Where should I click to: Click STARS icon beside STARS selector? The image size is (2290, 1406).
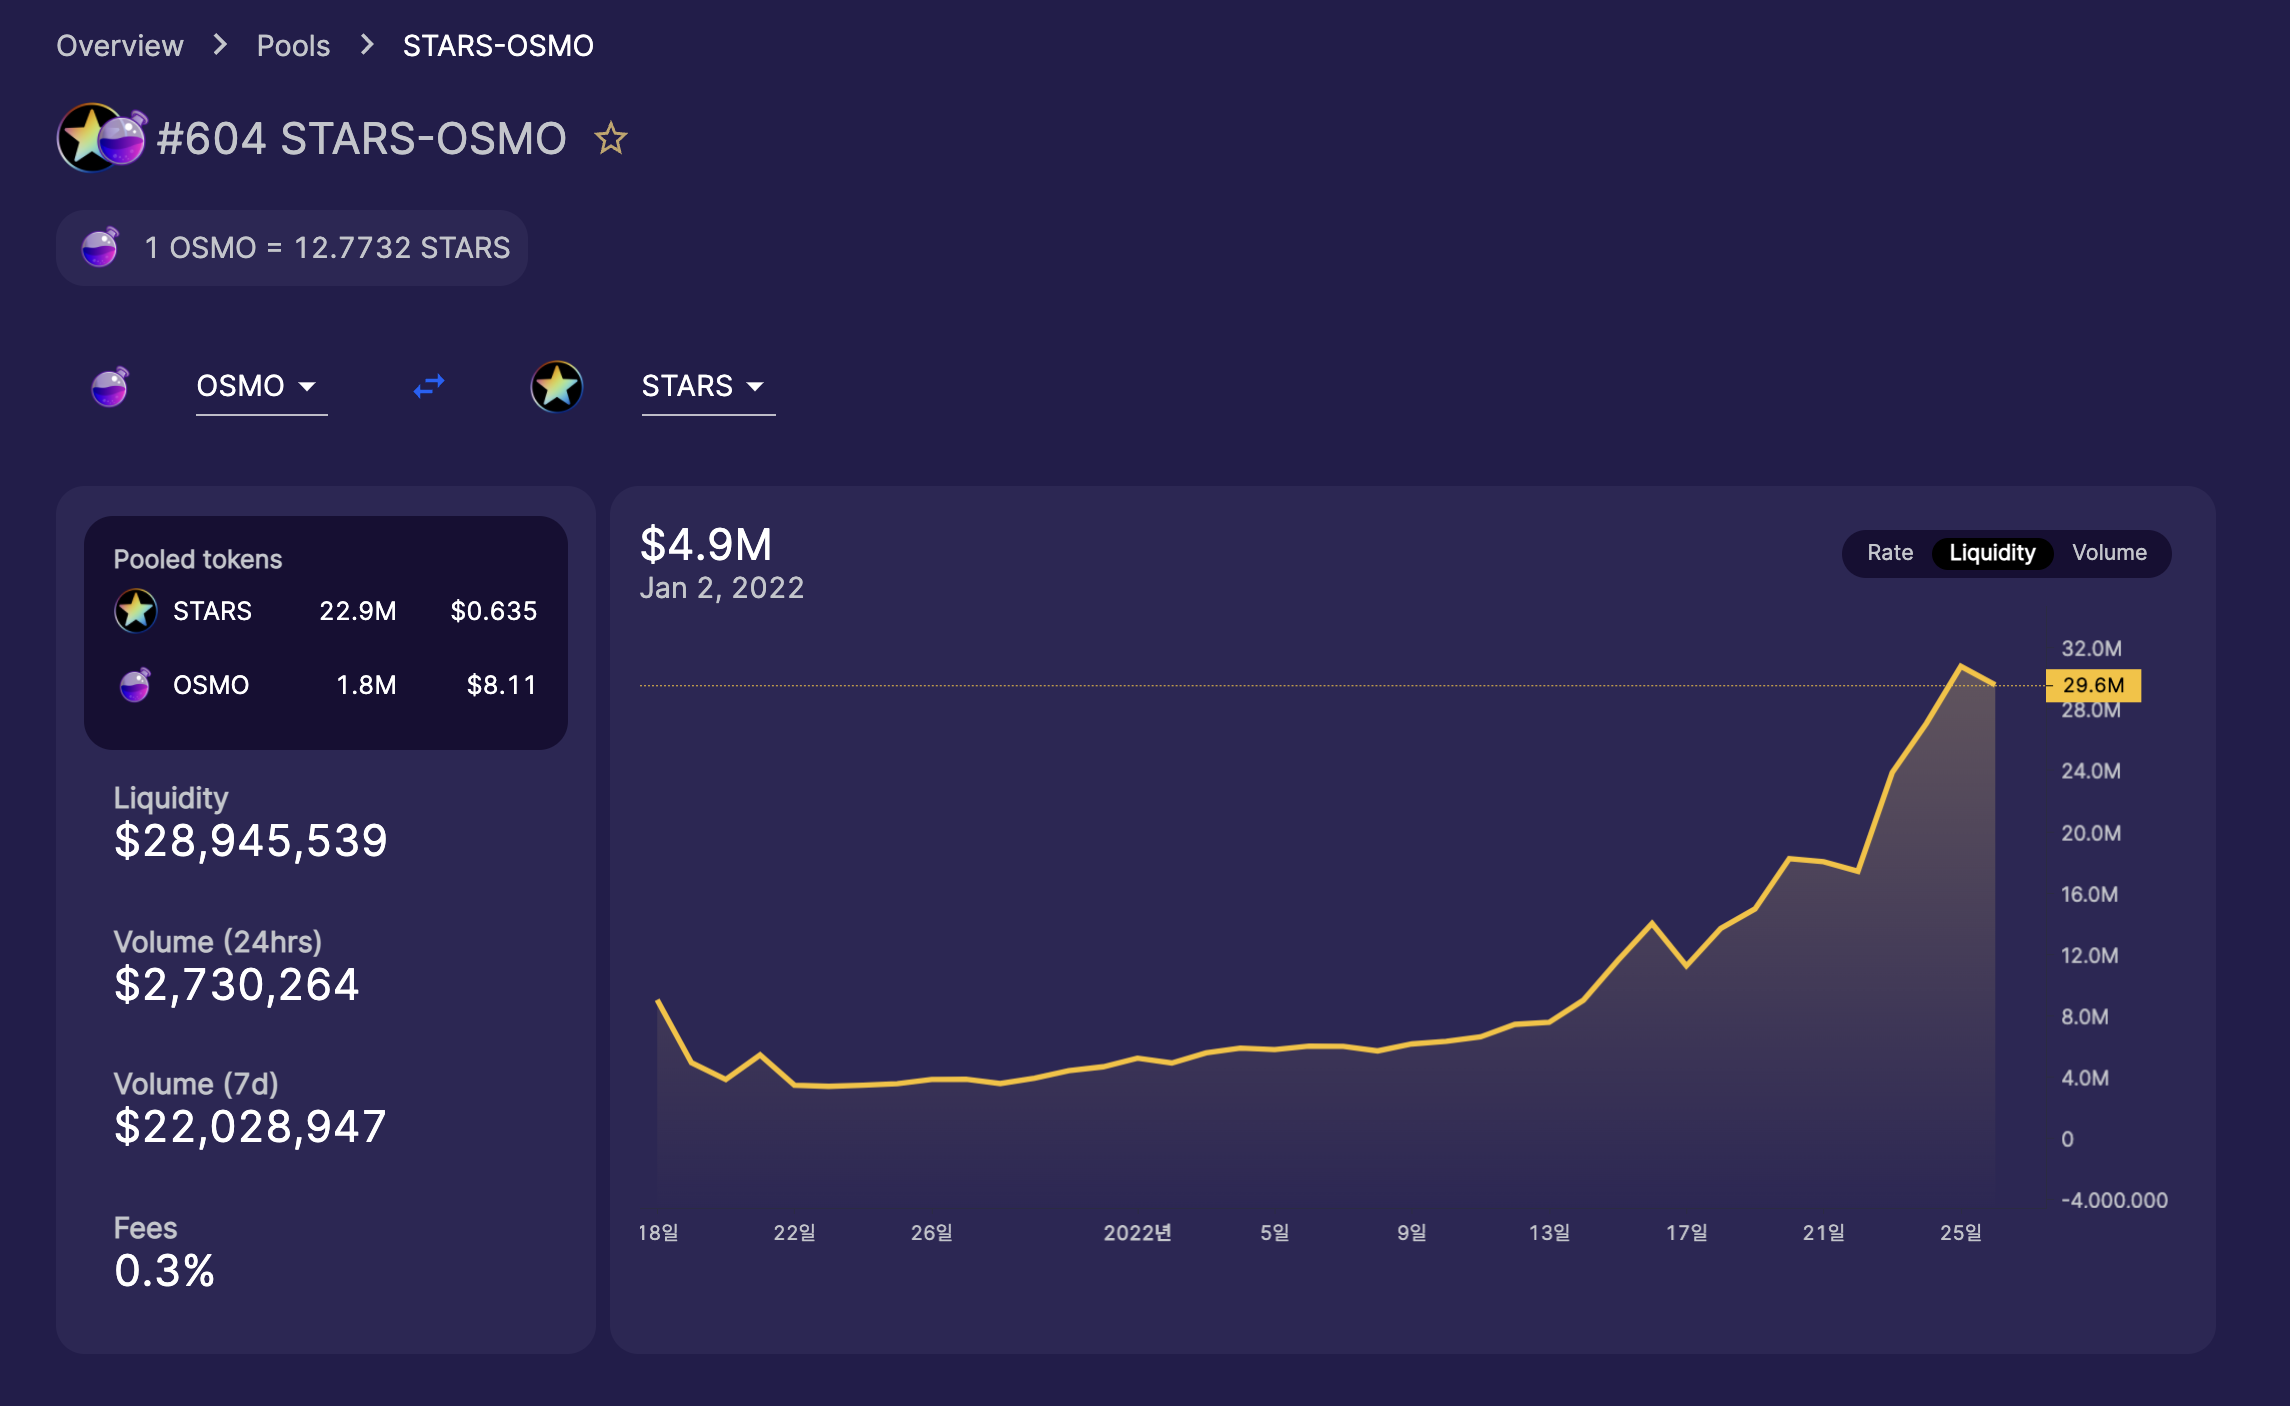point(556,386)
